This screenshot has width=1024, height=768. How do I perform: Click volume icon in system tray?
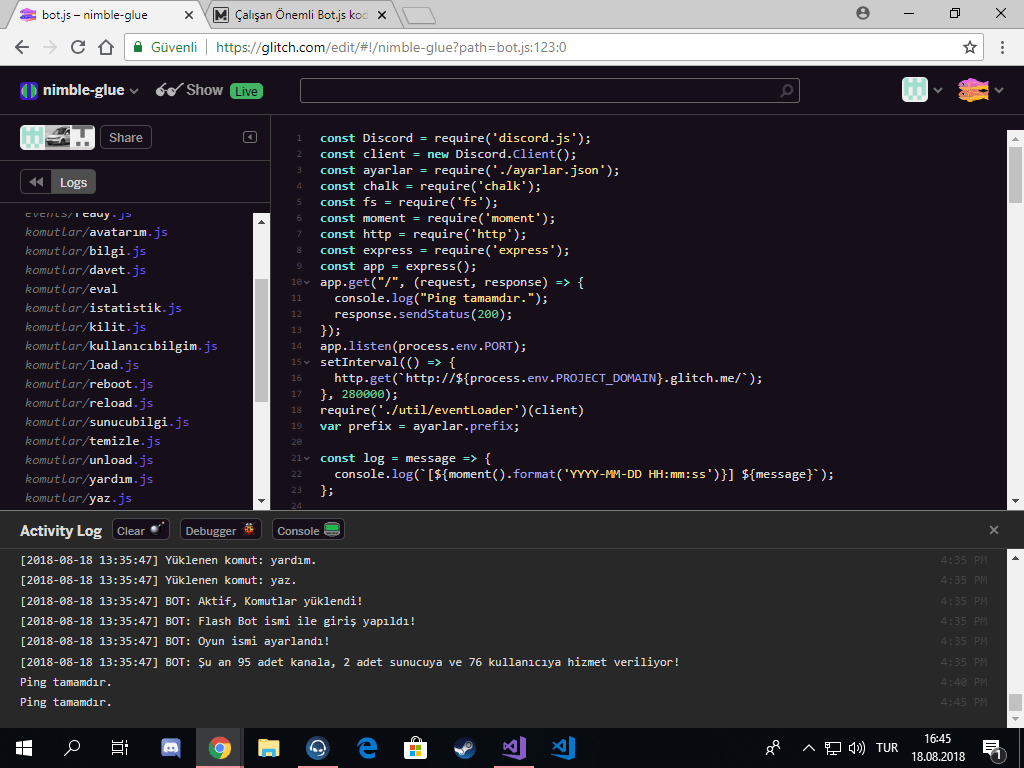(856, 748)
